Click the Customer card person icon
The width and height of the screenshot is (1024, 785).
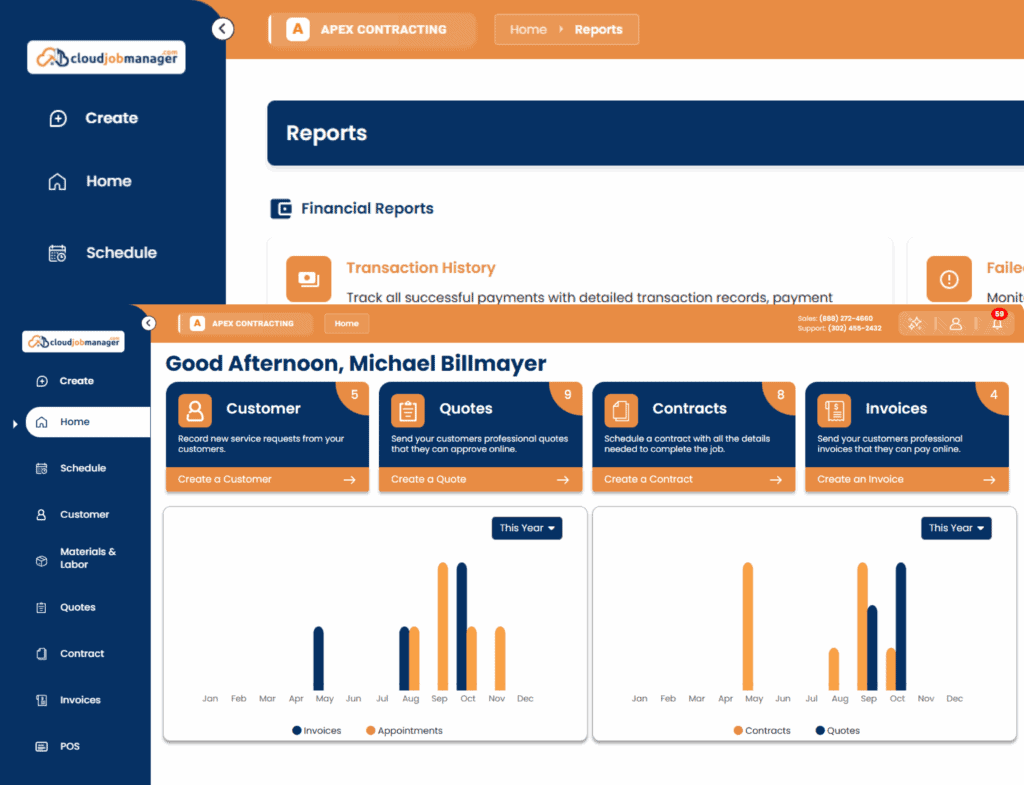tap(195, 410)
